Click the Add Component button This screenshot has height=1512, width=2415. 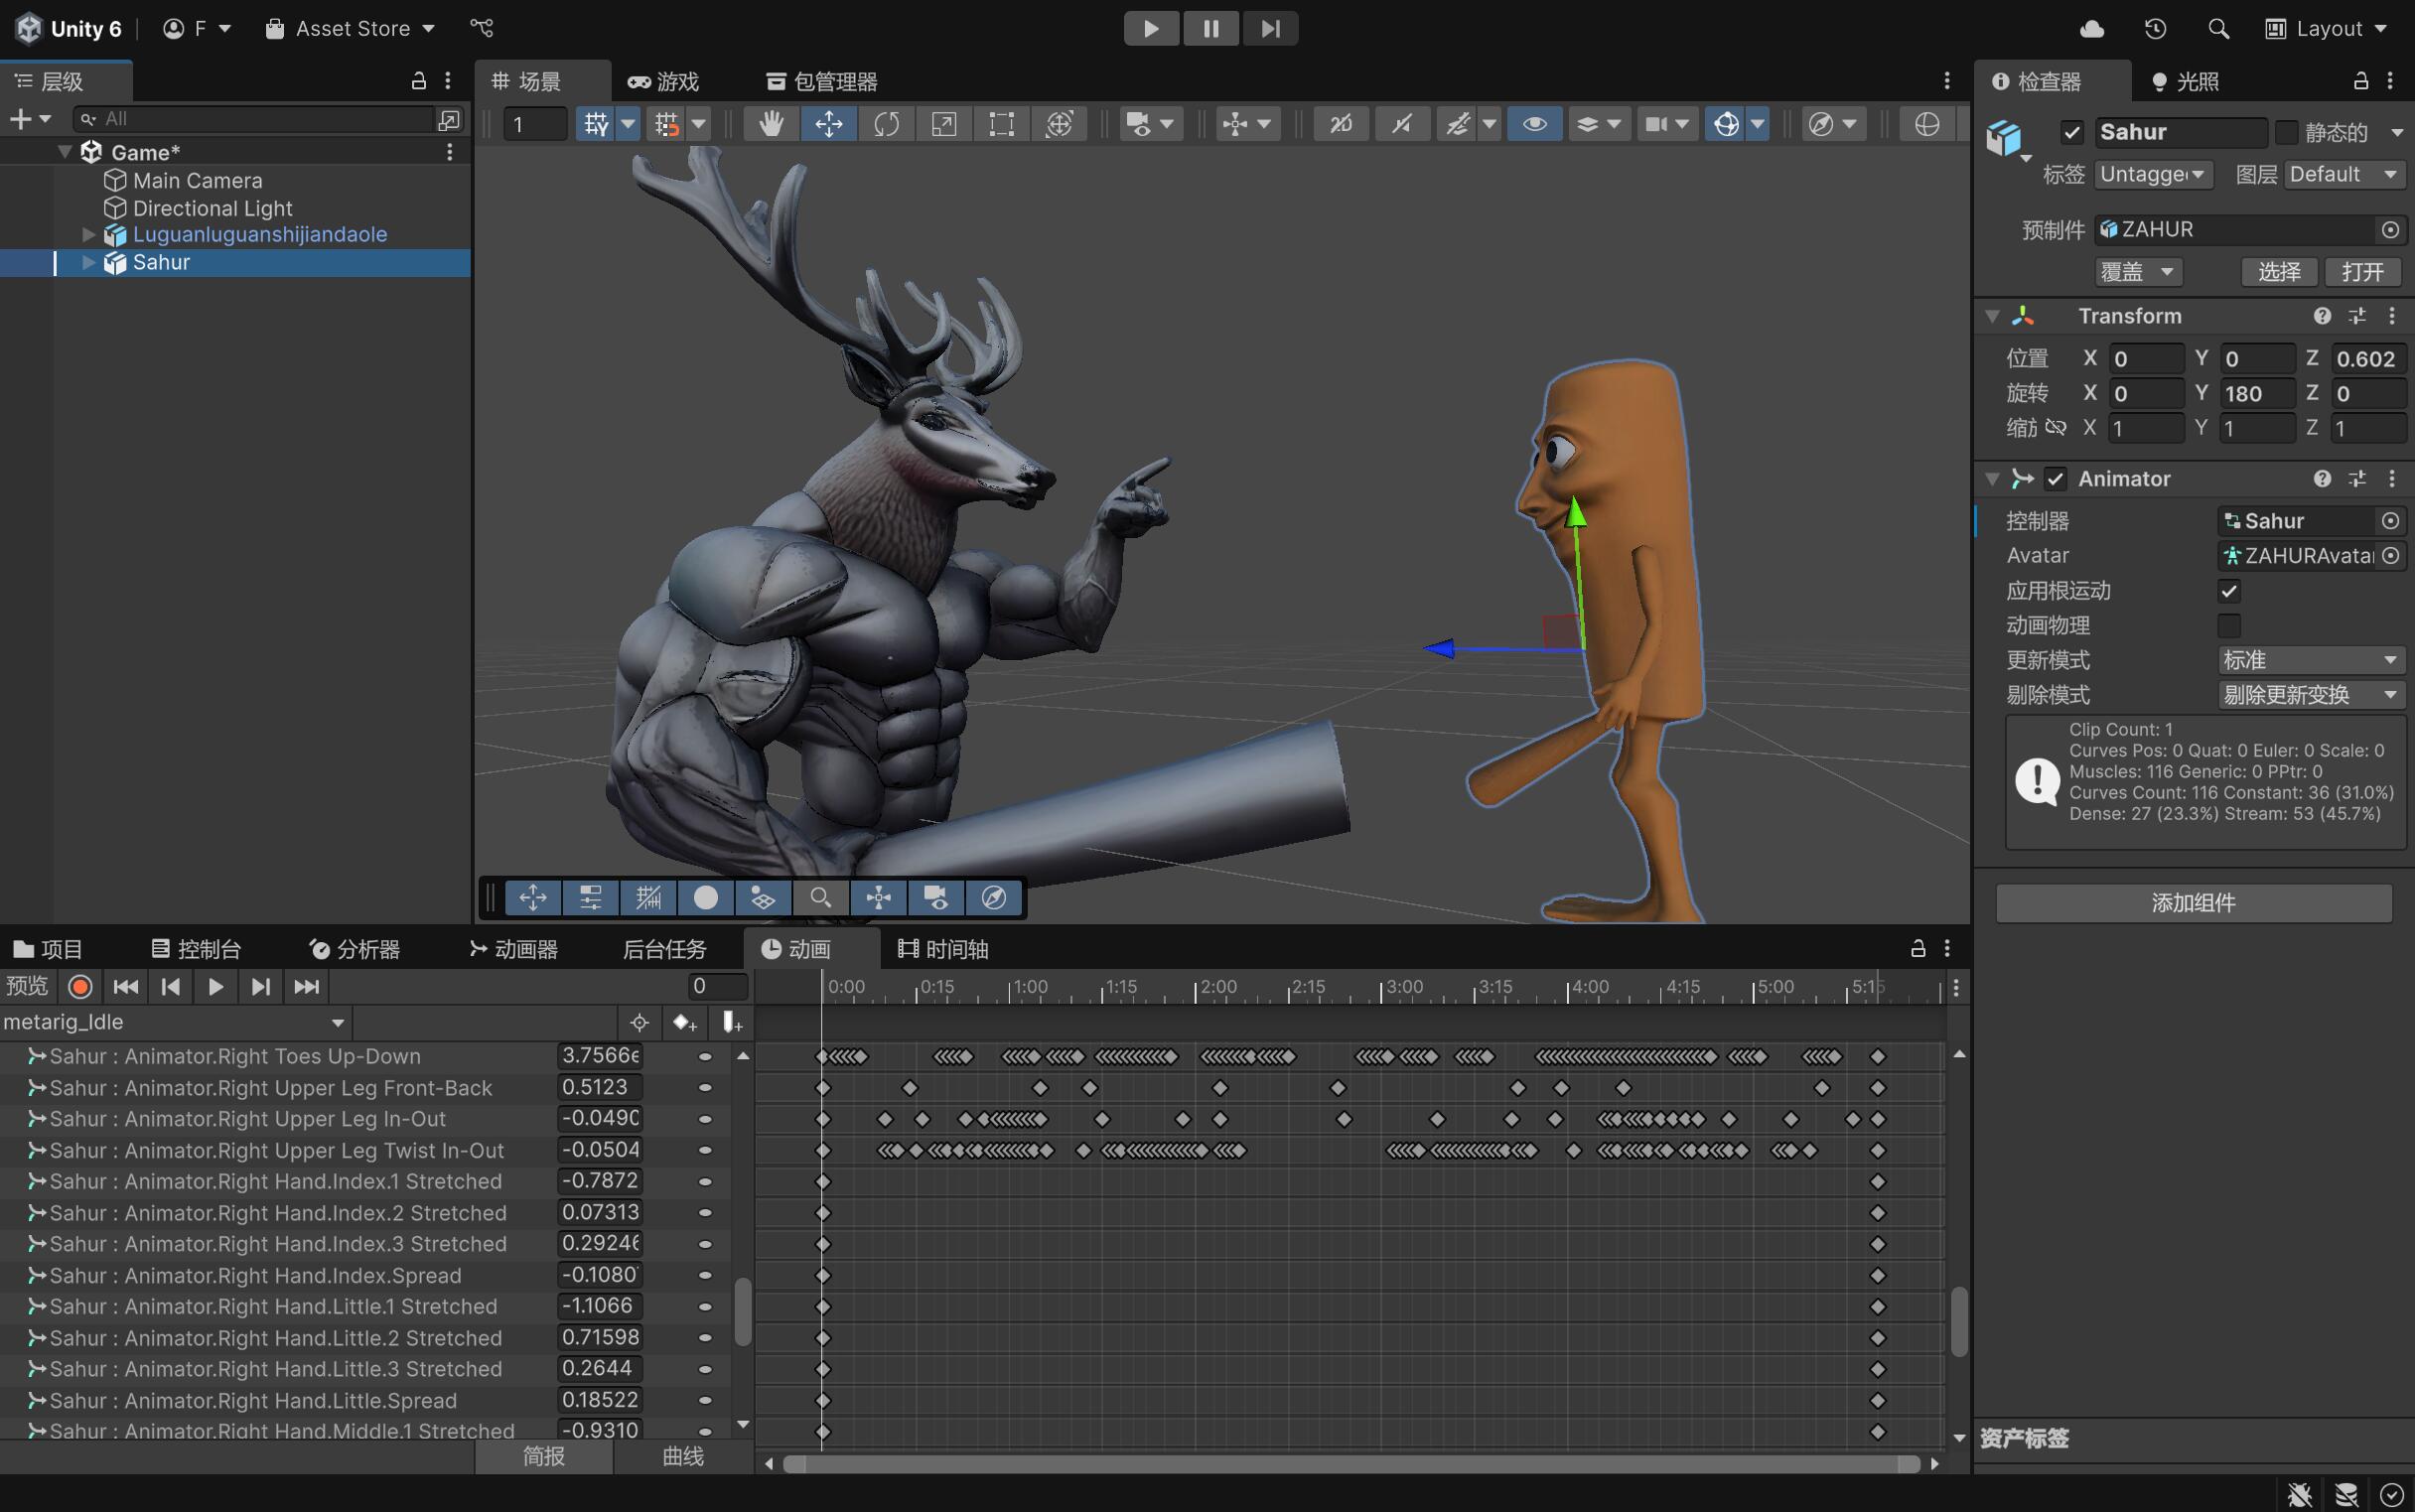(2193, 902)
